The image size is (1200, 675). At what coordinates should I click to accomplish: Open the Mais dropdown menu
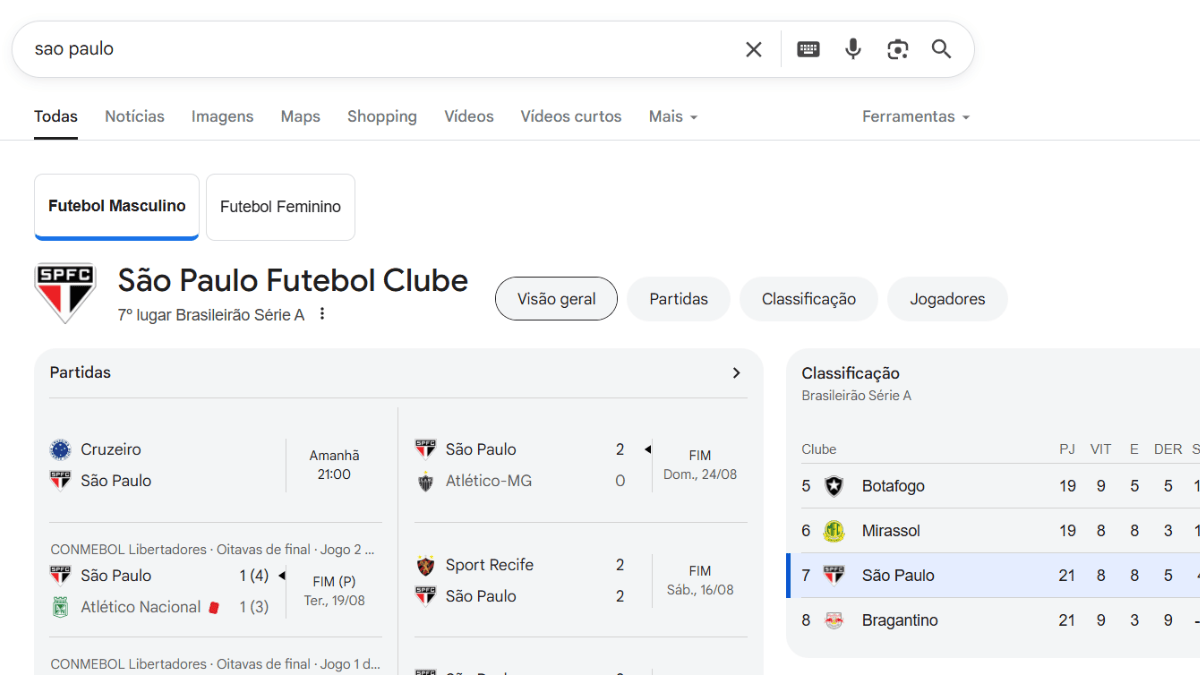673,117
